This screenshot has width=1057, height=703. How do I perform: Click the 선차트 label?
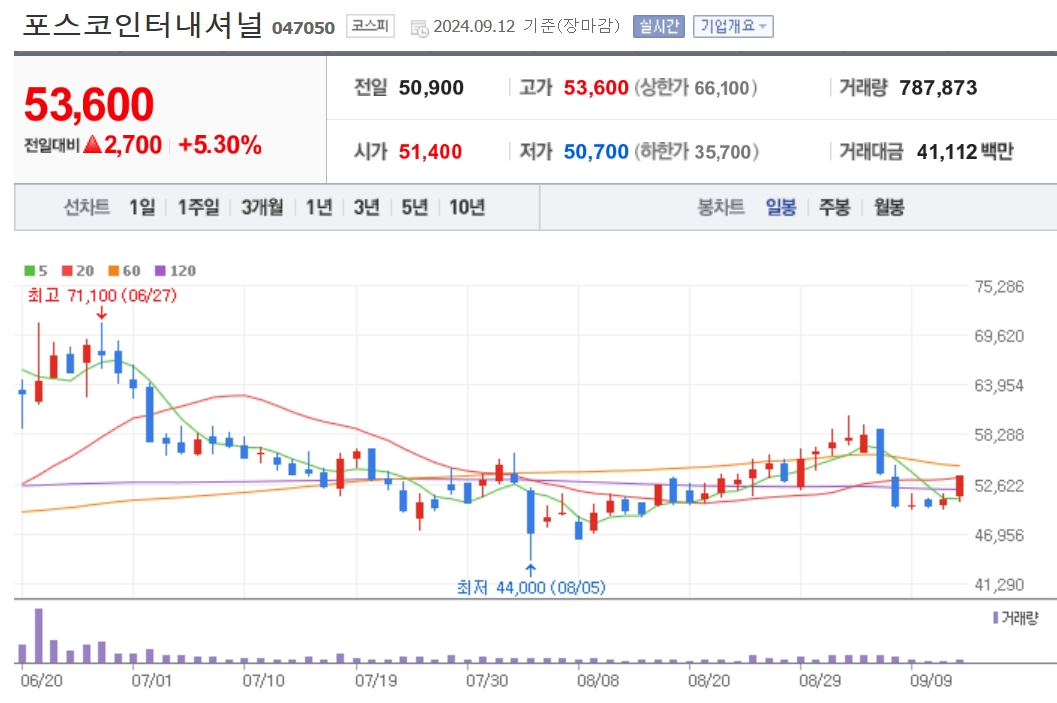pyautogui.click(x=86, y=207)
